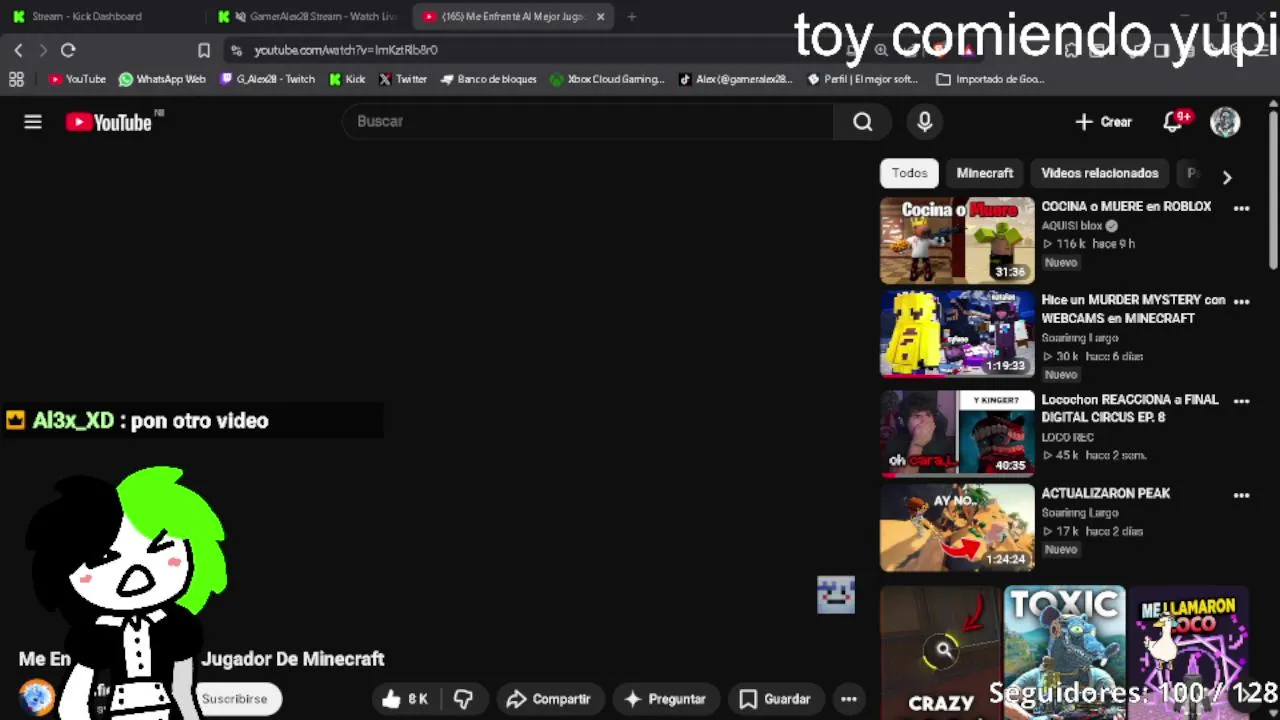Image resolution: width=1280 pixels, height=720 pixels.
Task: Open the G_Alex28 - Twitch bookmark
Action: (268, 79)
